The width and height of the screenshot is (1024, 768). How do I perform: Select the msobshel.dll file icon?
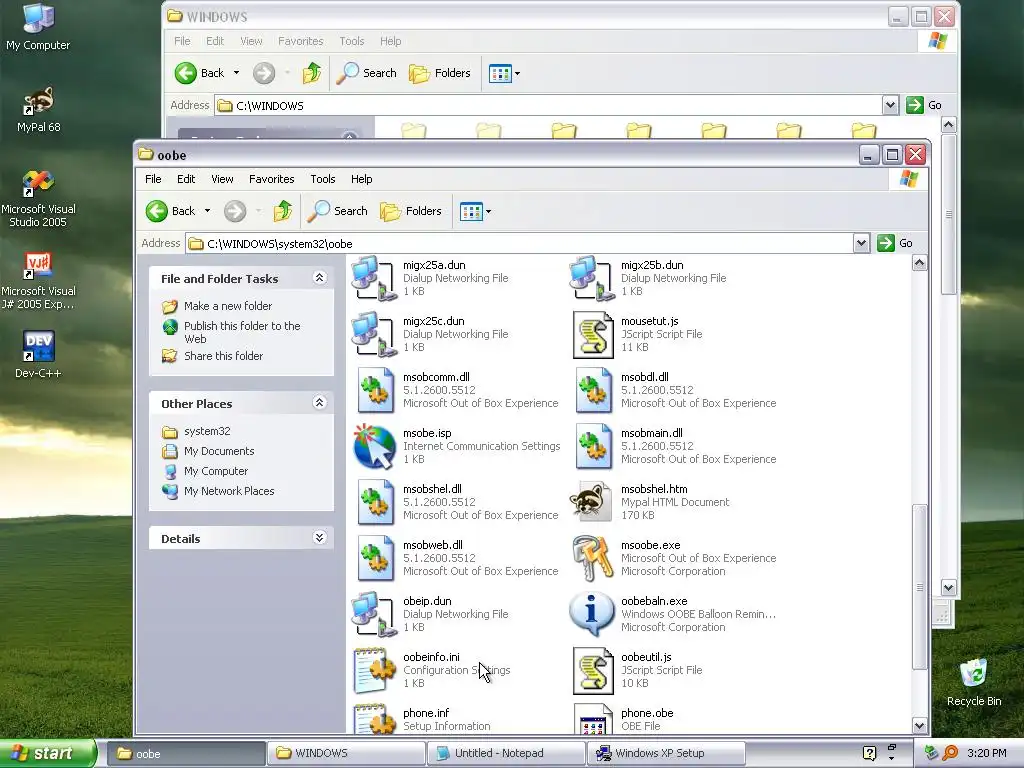click(376, 502)
